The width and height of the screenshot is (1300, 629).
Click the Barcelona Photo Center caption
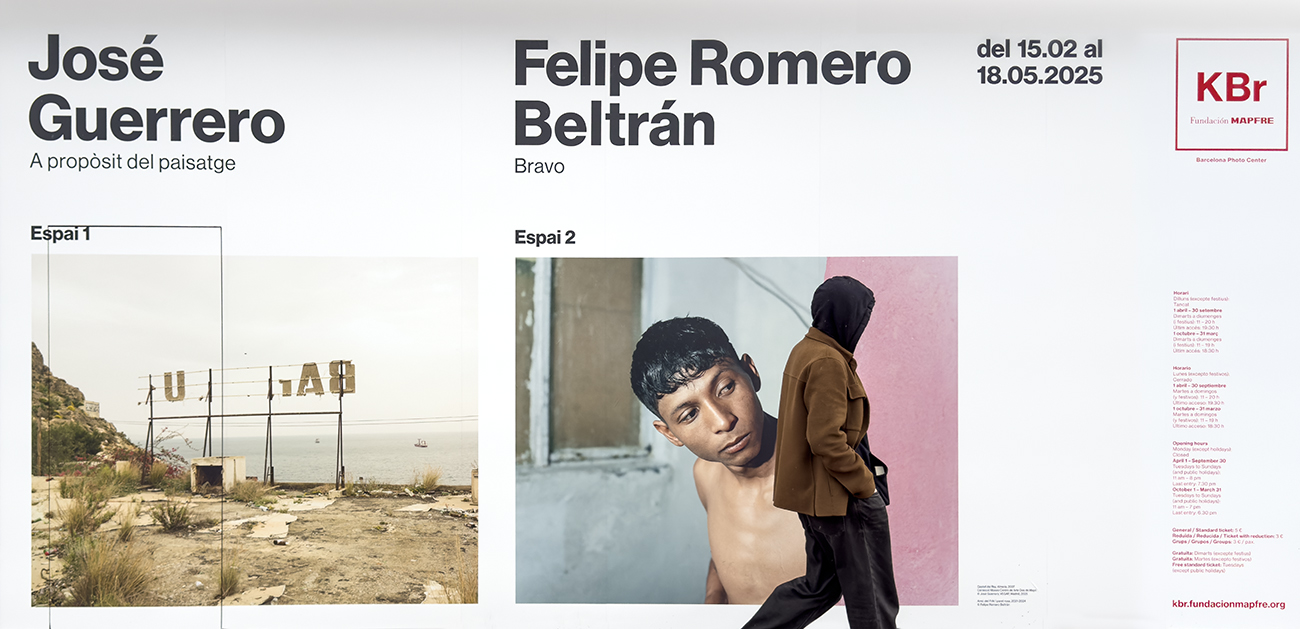pos(1231,160)
